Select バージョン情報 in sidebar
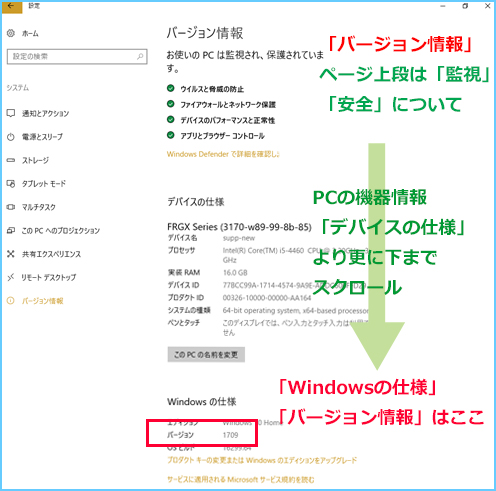Screen dimensions: 496x491 42,301
